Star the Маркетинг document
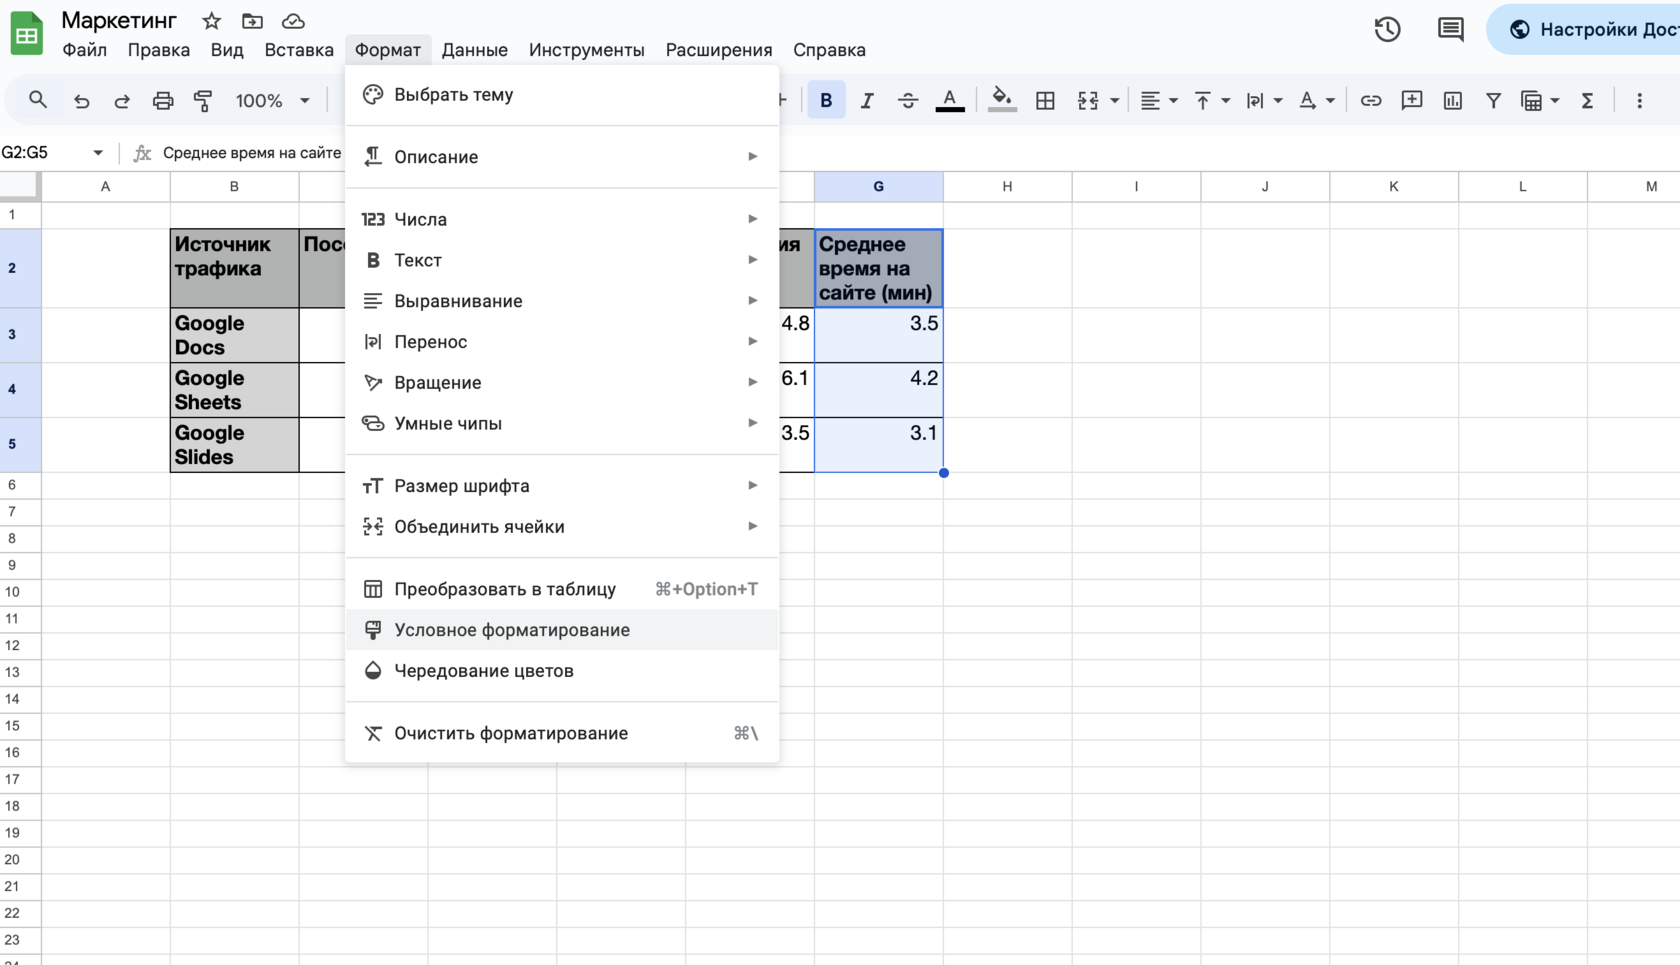 click(x=211, y=21)
